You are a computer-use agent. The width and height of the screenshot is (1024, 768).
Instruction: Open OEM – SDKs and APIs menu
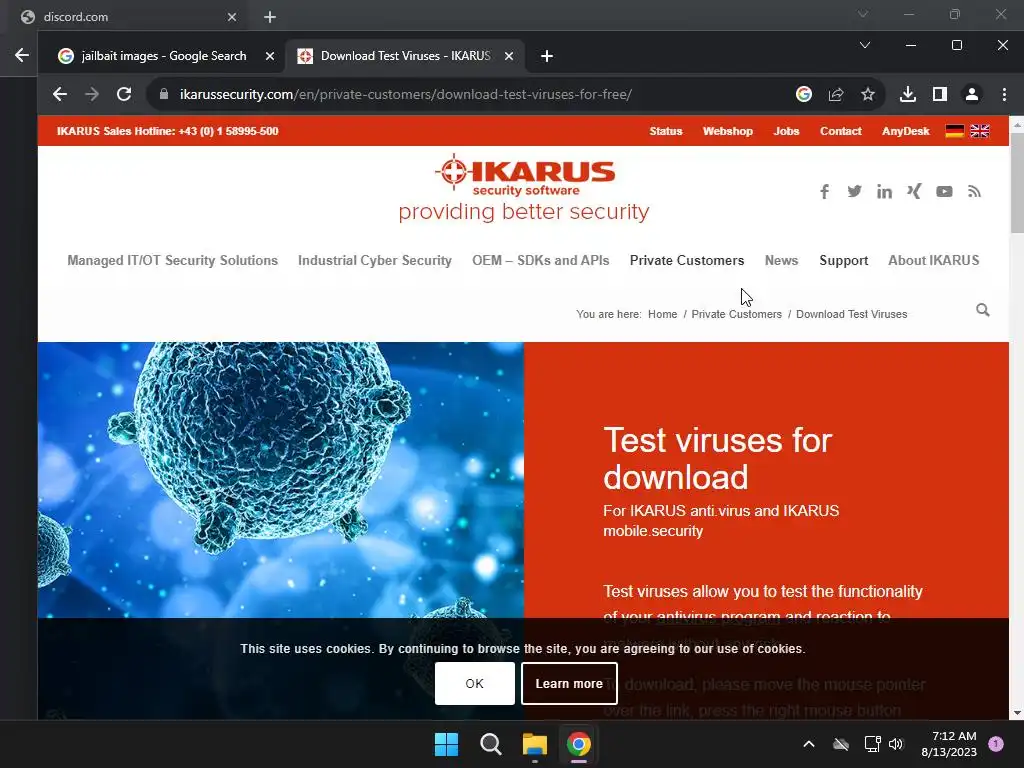(541, 260)
